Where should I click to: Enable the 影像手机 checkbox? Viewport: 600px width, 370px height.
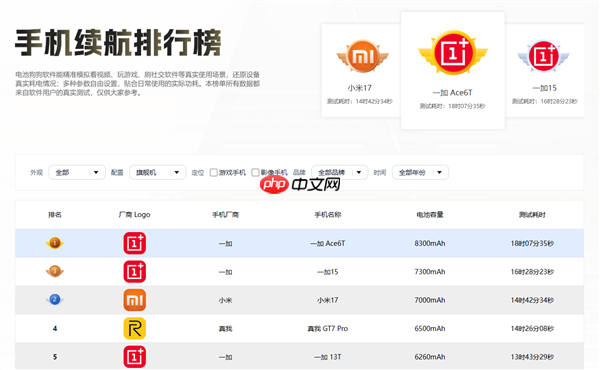click(255, 173)
